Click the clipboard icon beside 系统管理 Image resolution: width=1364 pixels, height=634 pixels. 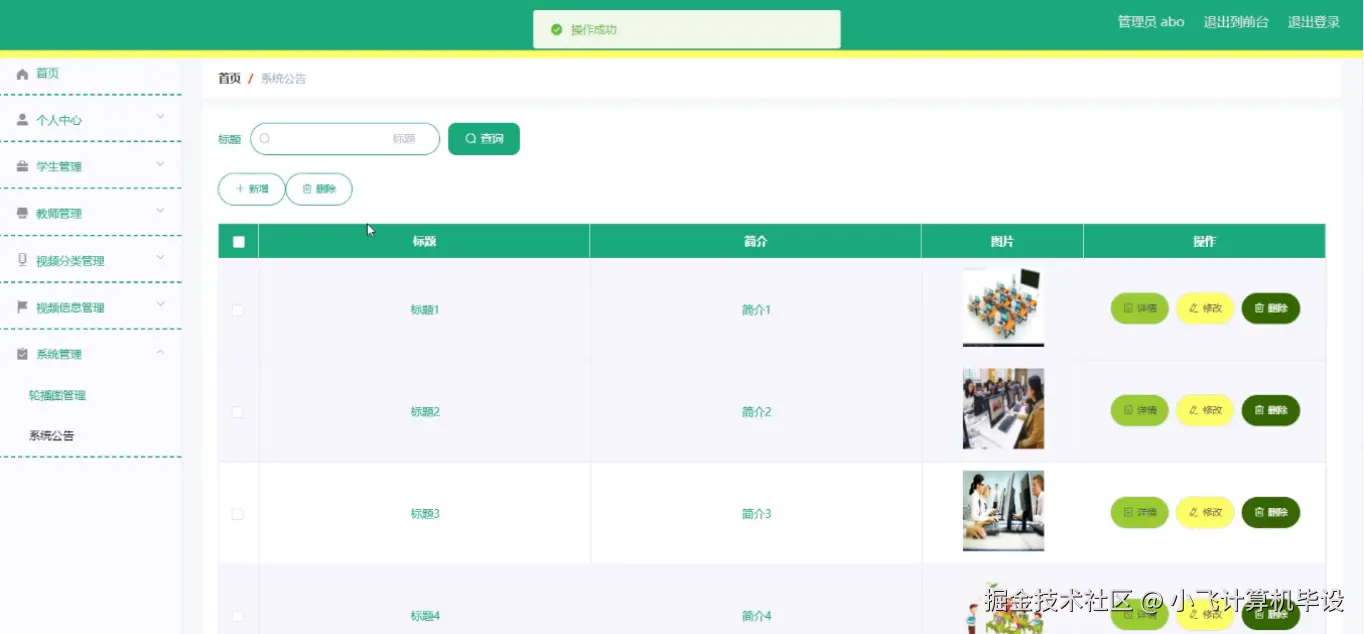tap(22, 354)
